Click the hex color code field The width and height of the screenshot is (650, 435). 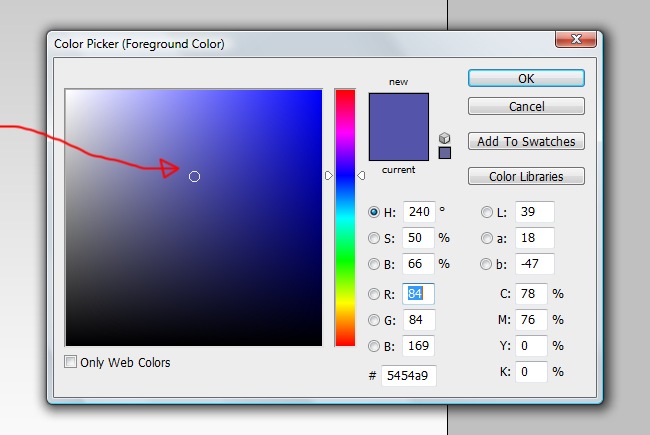408,376
